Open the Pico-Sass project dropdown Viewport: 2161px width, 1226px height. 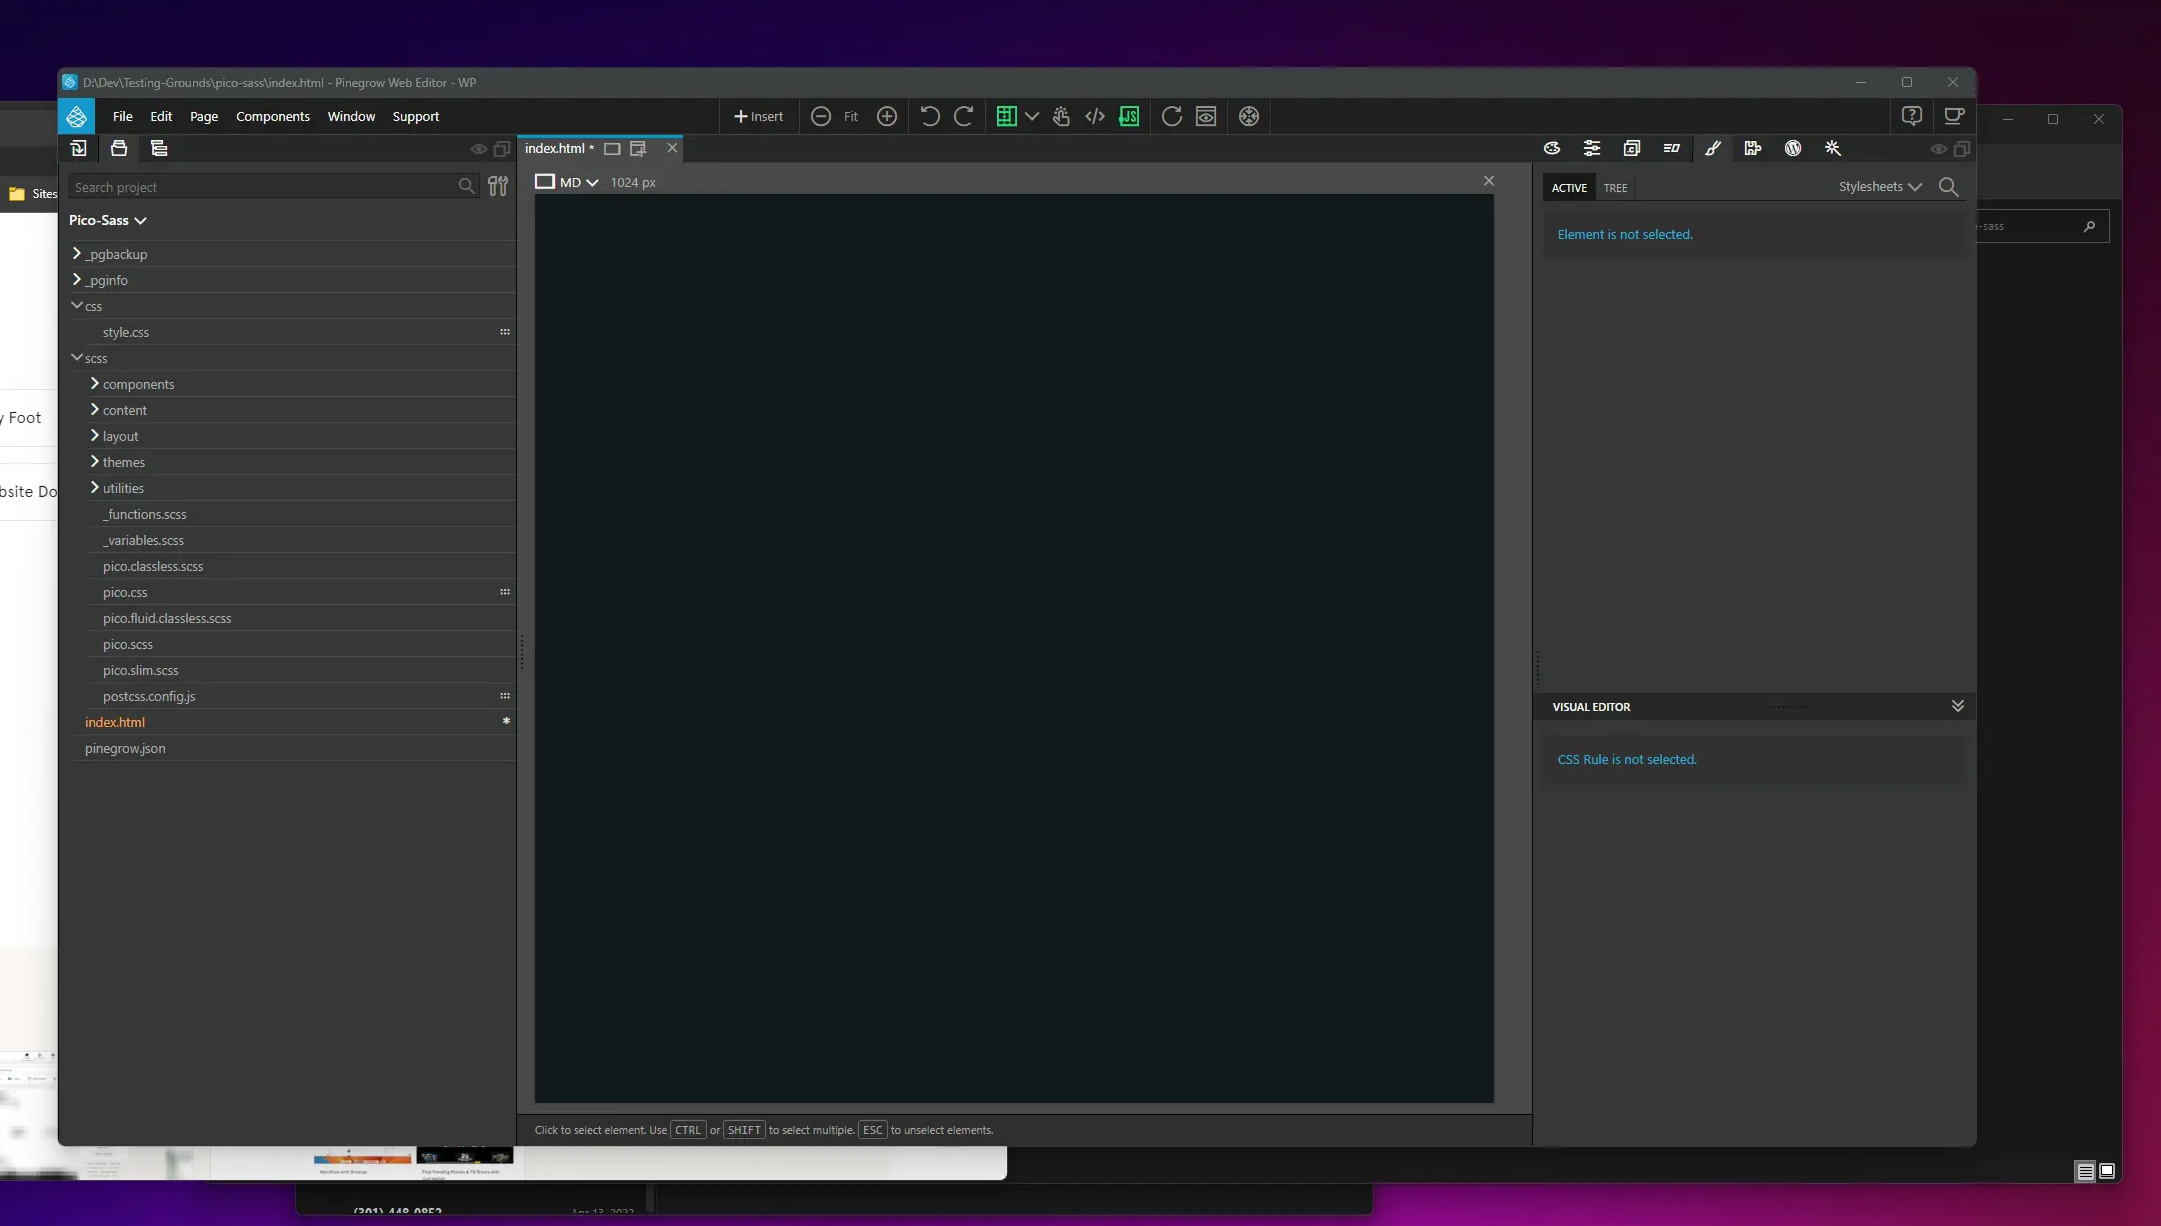point(108,220)
